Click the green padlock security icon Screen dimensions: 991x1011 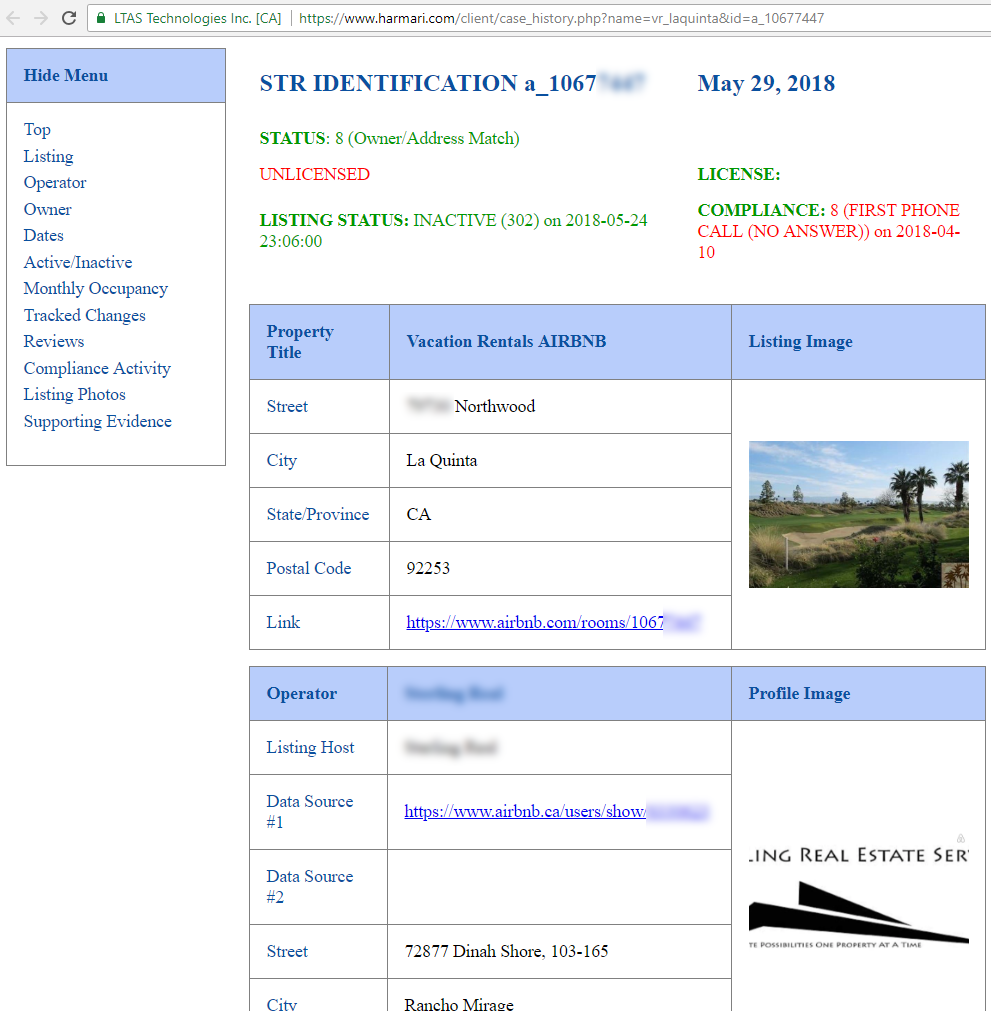click(x=101, y=18)
